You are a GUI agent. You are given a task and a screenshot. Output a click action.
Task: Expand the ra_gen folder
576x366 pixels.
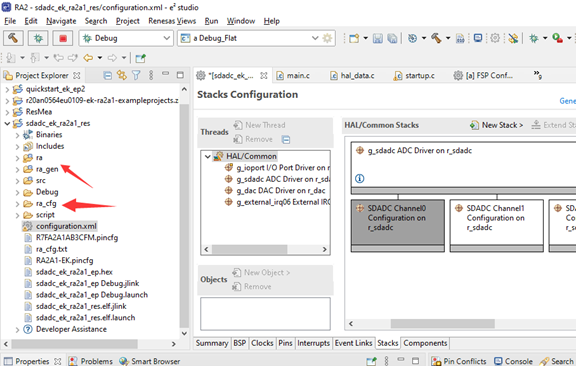pyautogui.click(x=17, y=169)
